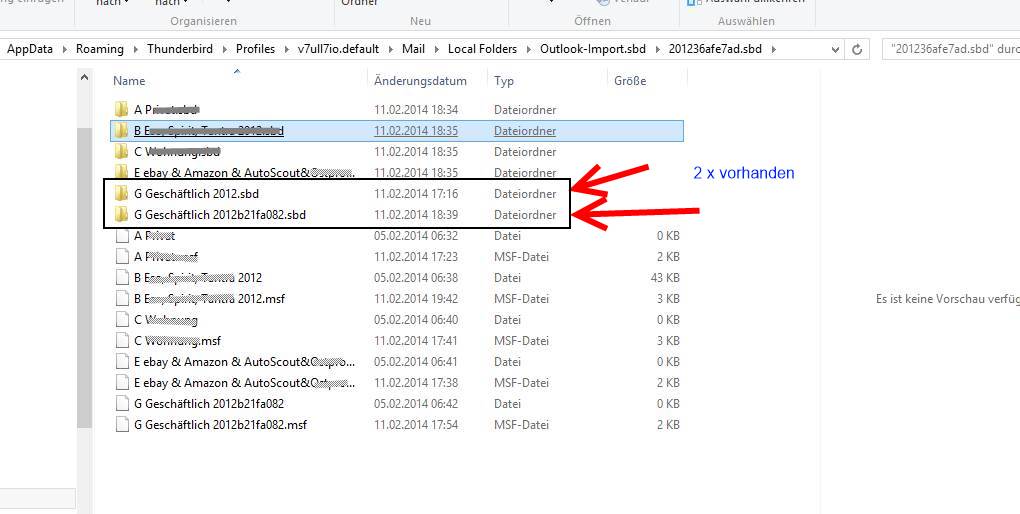Expand the breadcrumb arrow after Roaming
Image resolution: width=1020 pixels, height=514 pixels.
135,49
